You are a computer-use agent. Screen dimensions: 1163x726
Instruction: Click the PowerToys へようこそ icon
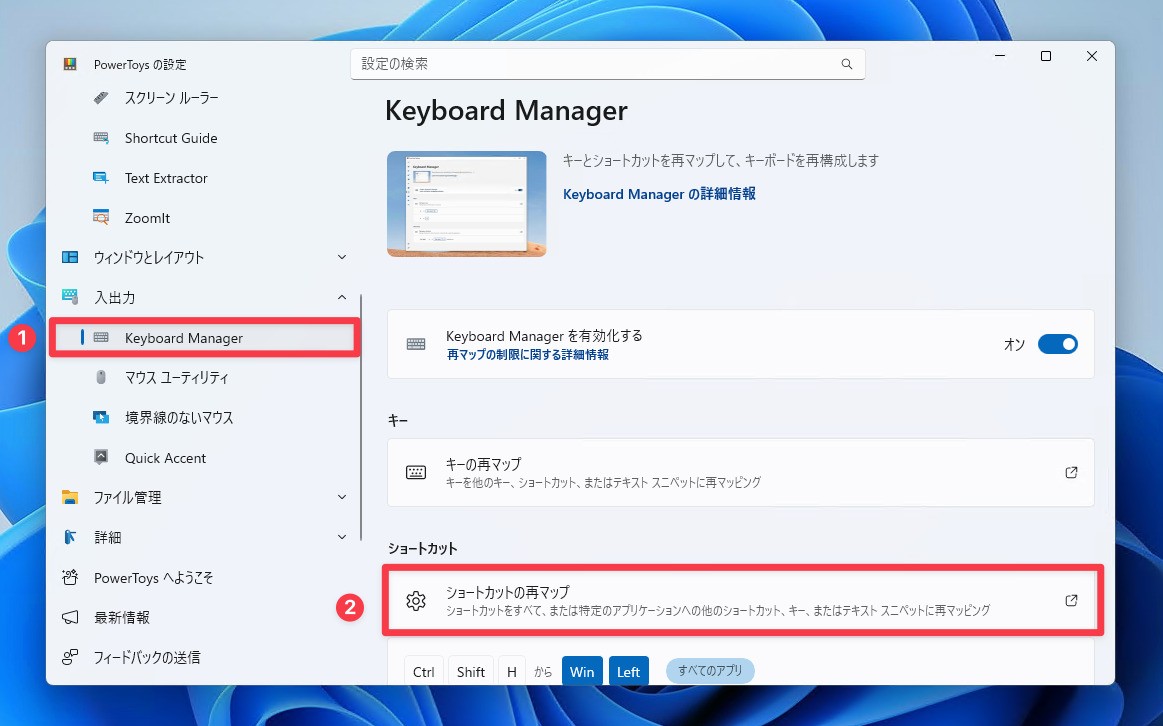click(70, 577)
